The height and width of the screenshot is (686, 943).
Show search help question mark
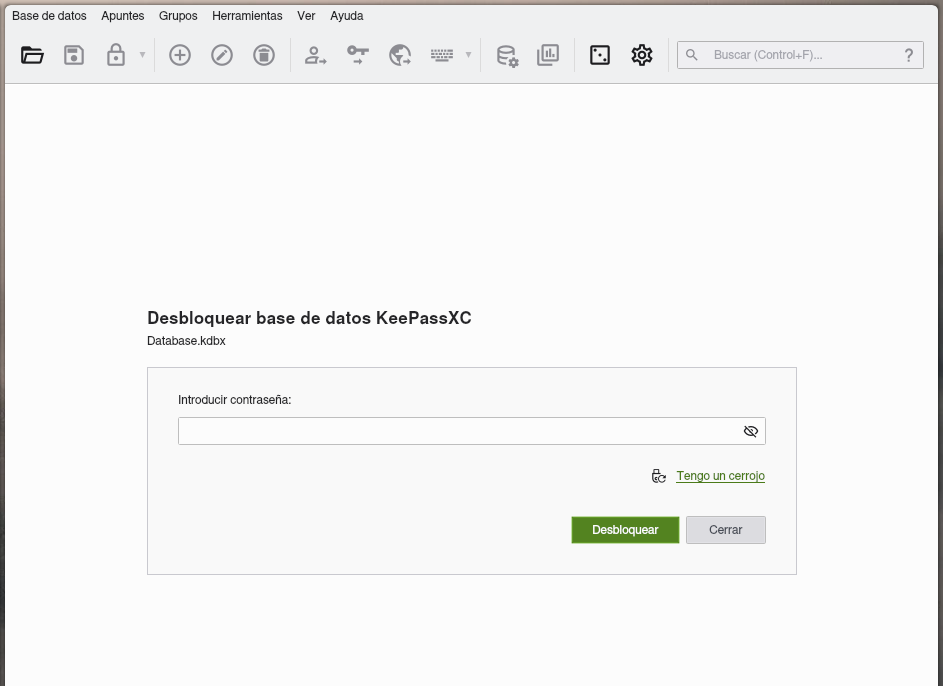tap(909, 55)
